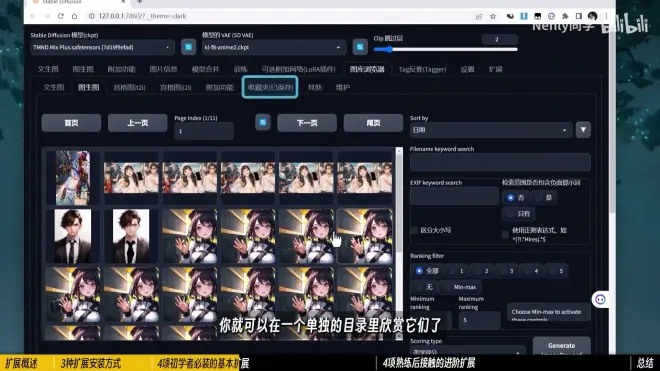Open 其他 sub-tab in image browser

tap(314, 87)
